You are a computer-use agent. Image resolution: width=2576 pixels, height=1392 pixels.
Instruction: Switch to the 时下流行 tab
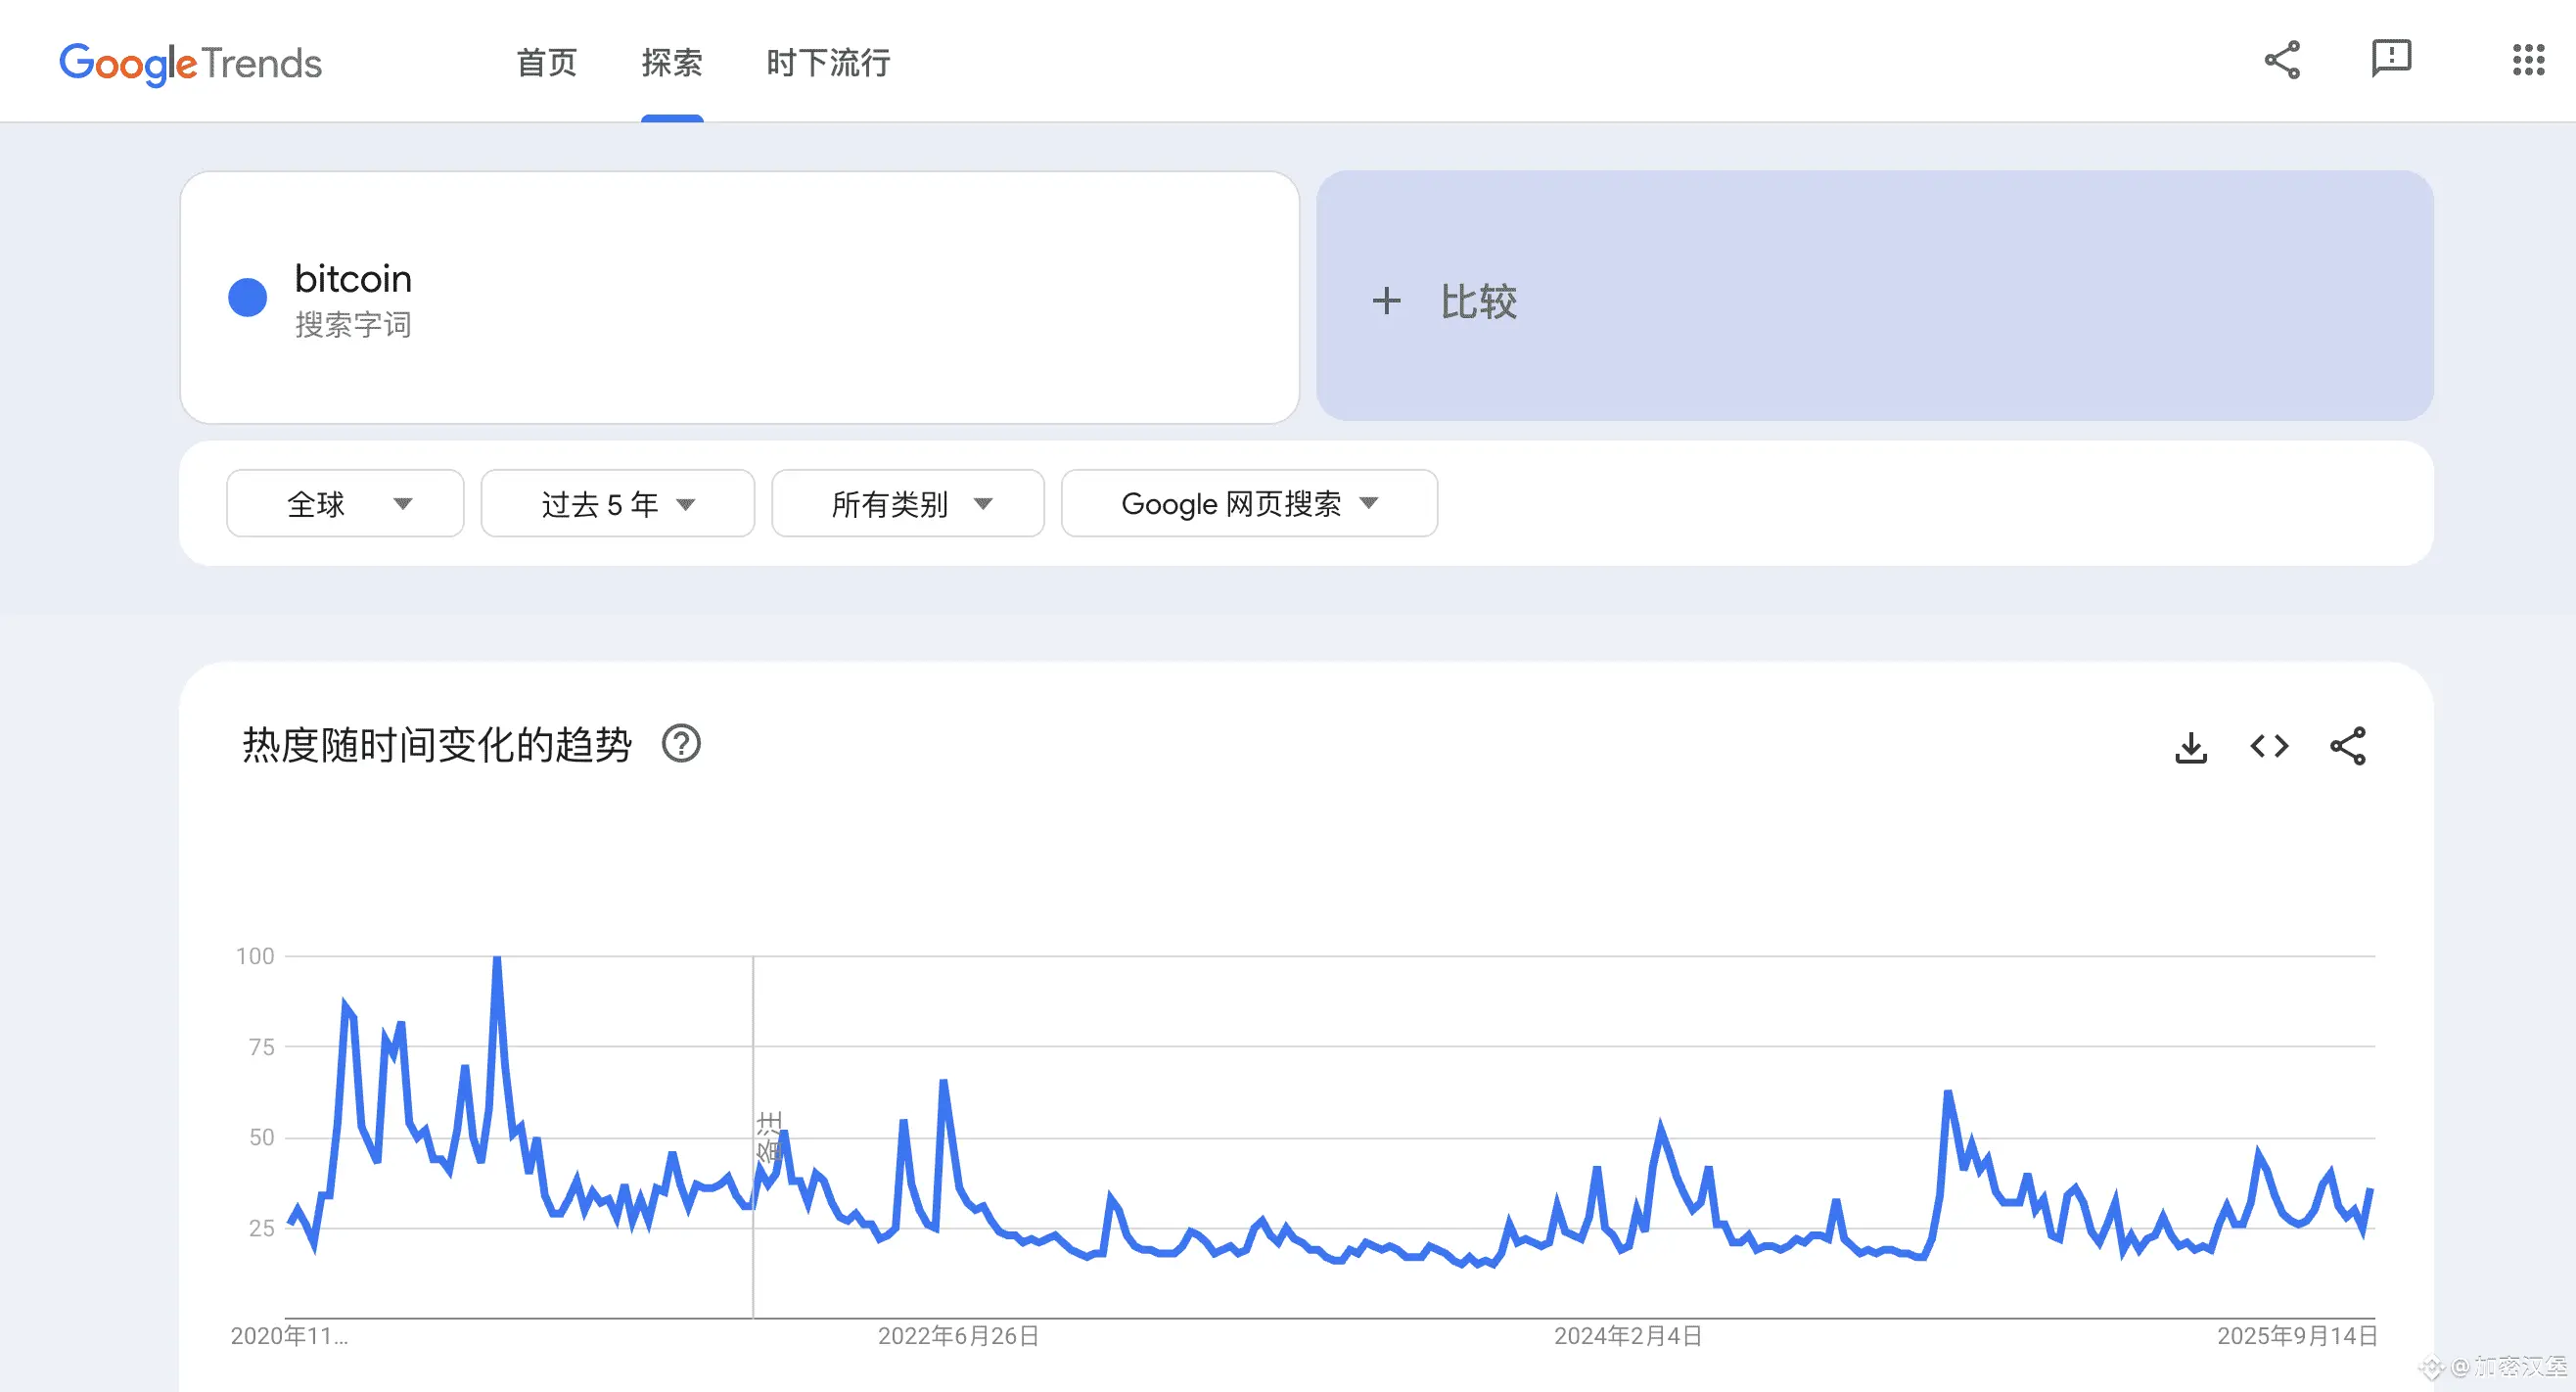click(828, 63)
